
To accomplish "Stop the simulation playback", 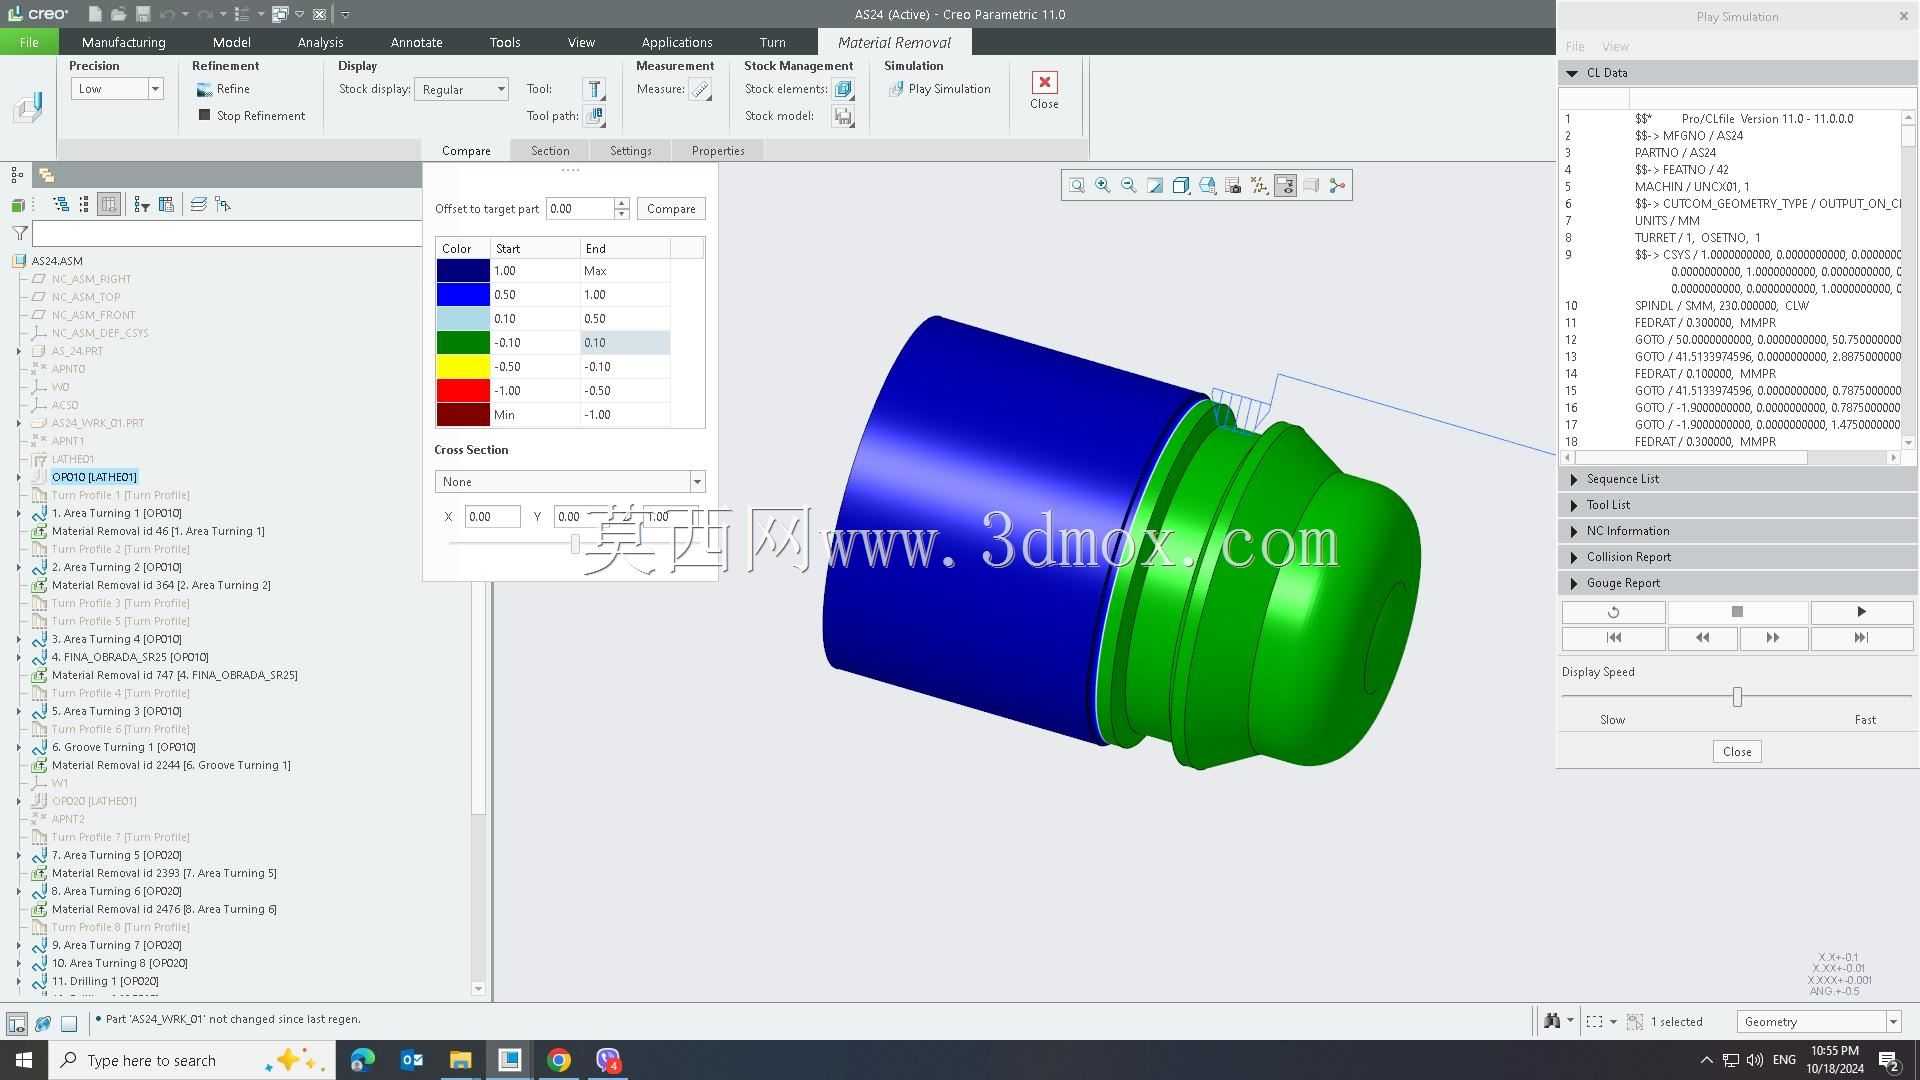I will coord(1737,612).
